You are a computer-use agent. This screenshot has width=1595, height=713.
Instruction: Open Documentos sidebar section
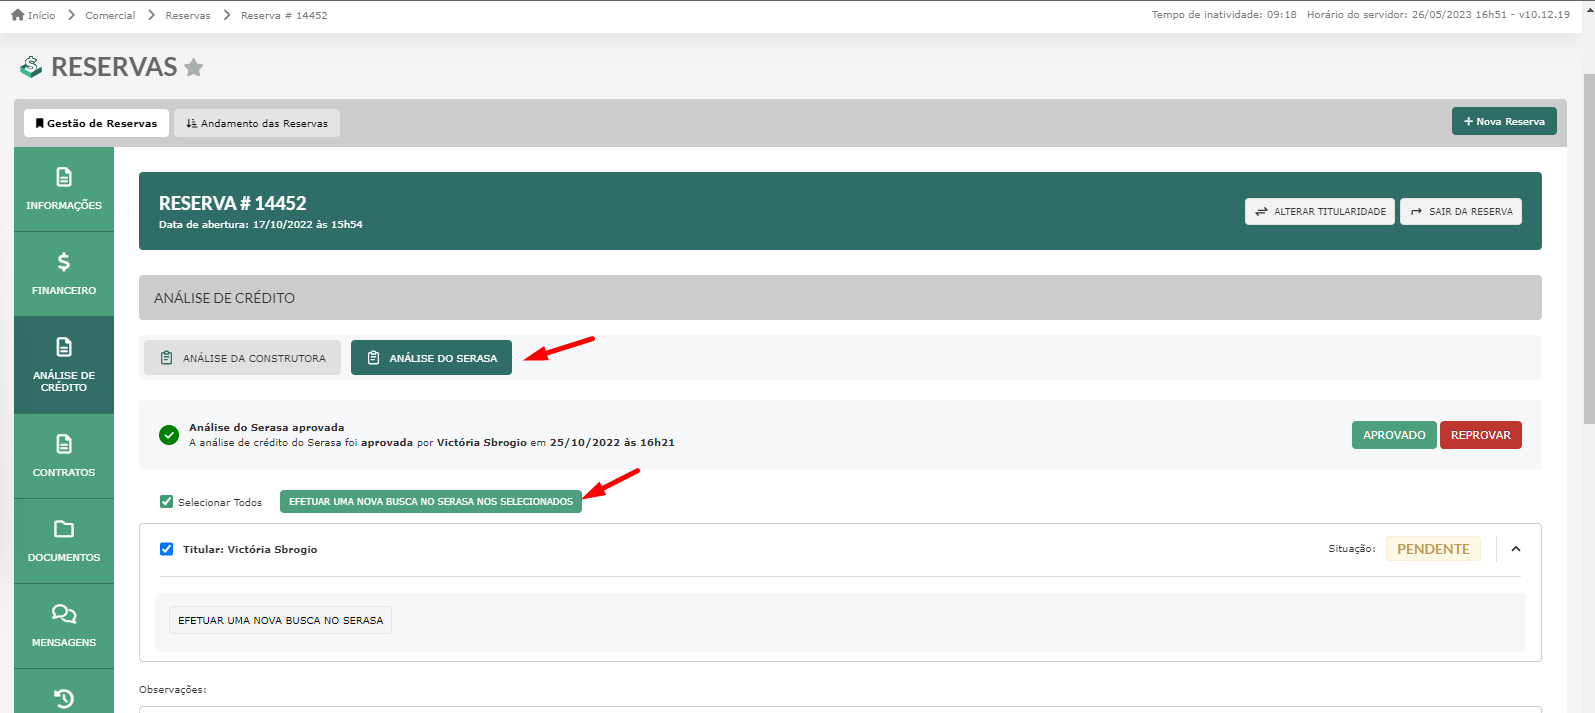click(x=64, y=541)
